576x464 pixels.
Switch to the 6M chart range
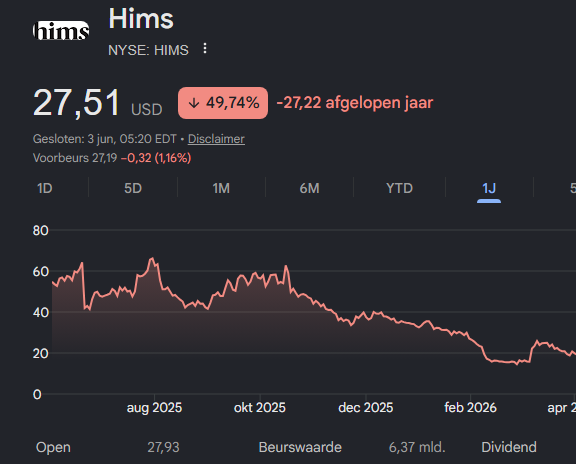point(309,188)
